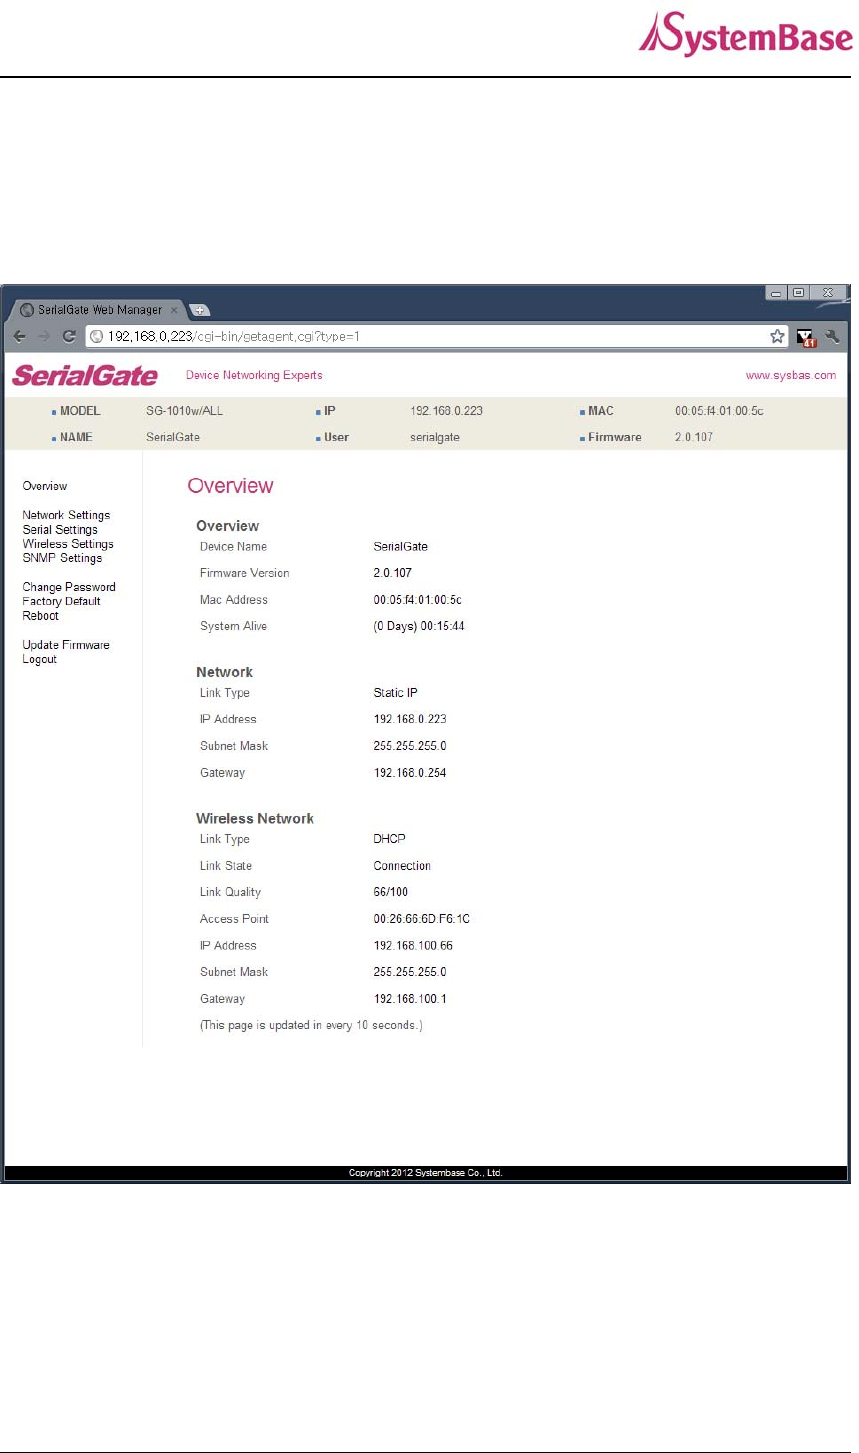Select the SerialGate Web Manager tab
This screenshot has height=1453, width=859.
[x=97, y=310]
